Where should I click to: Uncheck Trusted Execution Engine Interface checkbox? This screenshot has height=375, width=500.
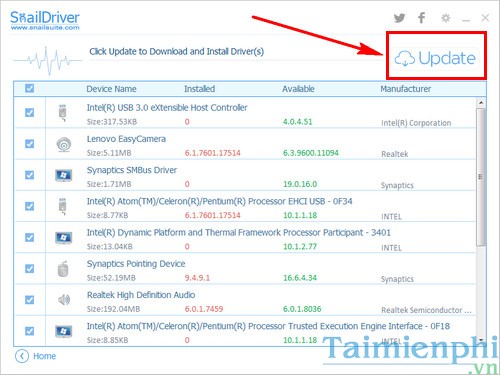(x=29, y=331)
